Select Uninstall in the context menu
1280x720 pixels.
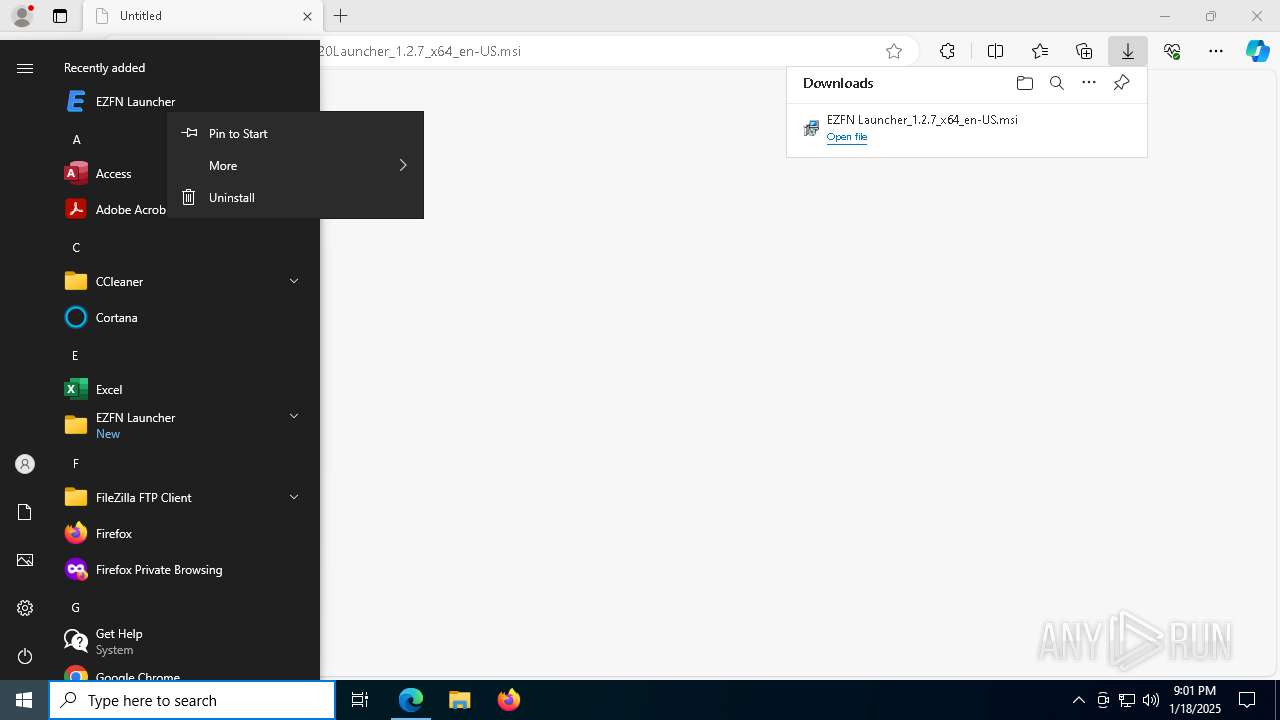295,197
